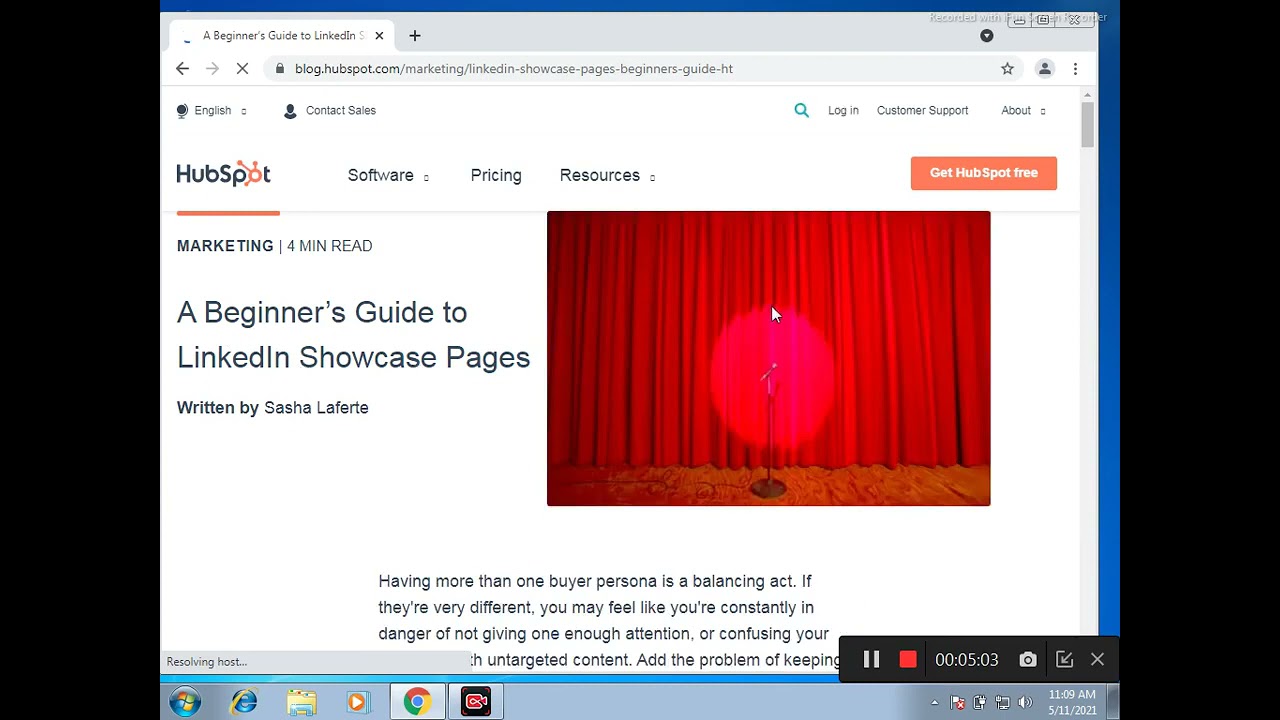
Task: Open the English language dropdown
Action: pyautogui.click(x=211, y=111)
